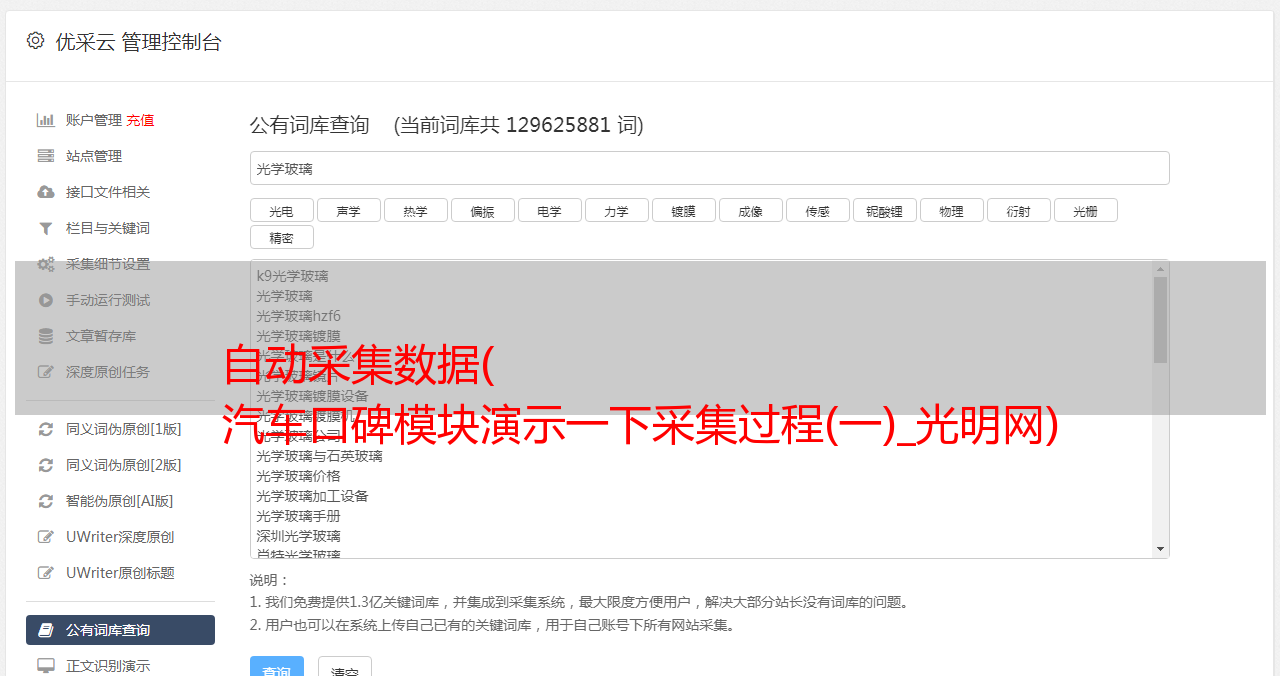The height and width of the screenshot is (676, 1280).
Task: Click the database icon for 文章暂存库
Action: point(45,336)
